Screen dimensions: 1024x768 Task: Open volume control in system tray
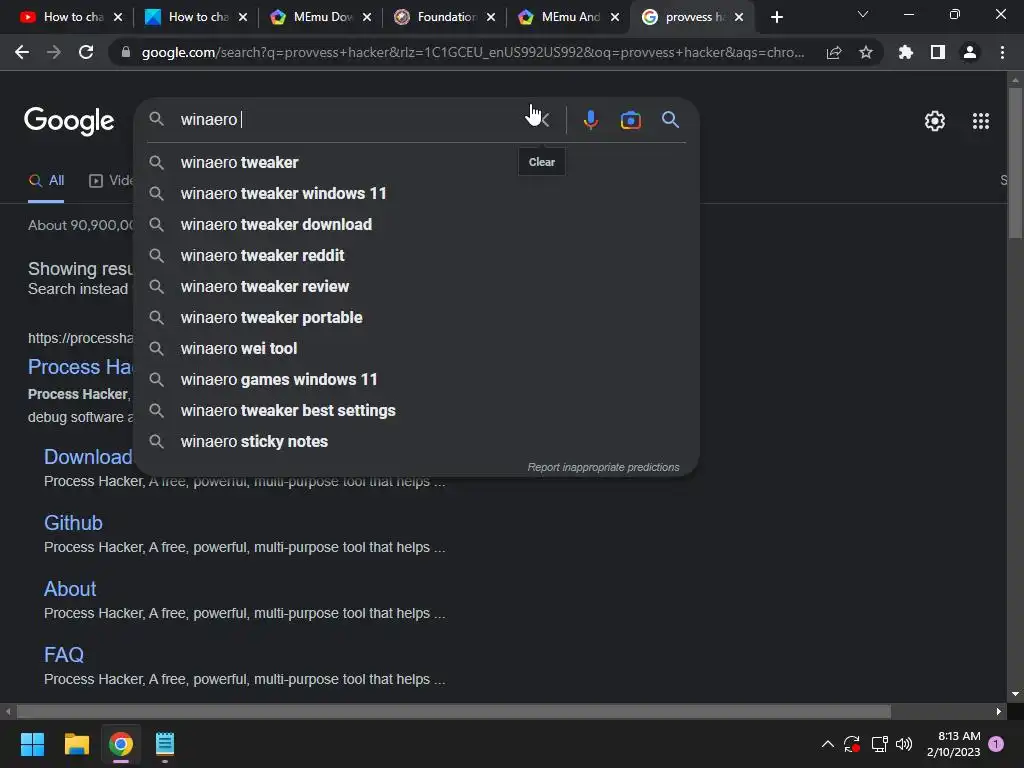[x=904, y=744]
